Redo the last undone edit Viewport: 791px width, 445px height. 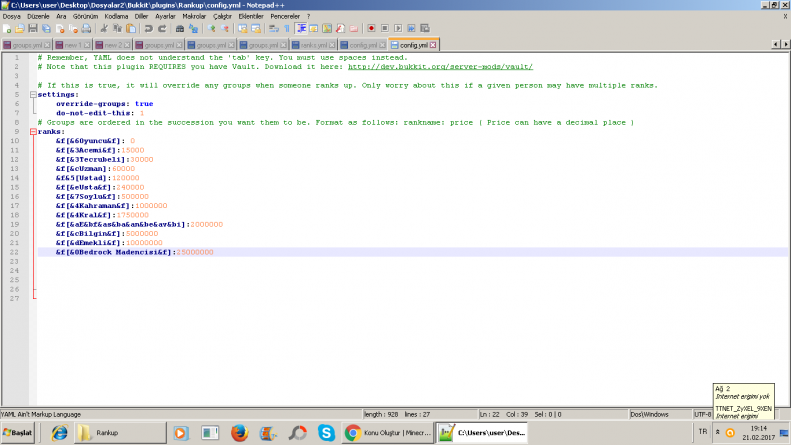pos(162,29)
